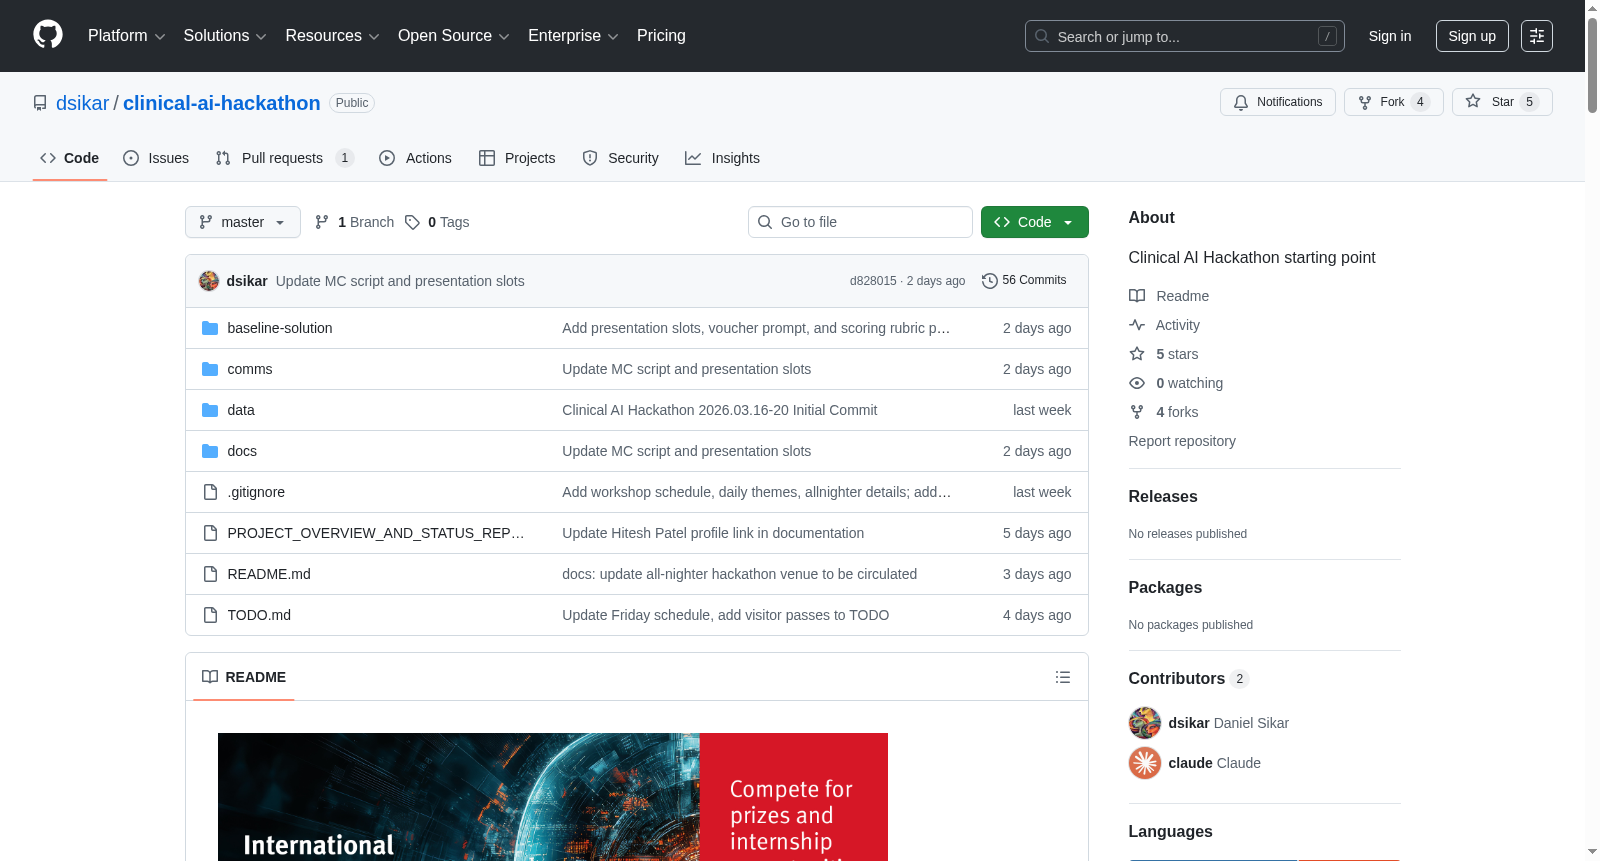Viewport: 1600px width, 861px height.
Task: Open the Actions tab
Action: [416, 158]
